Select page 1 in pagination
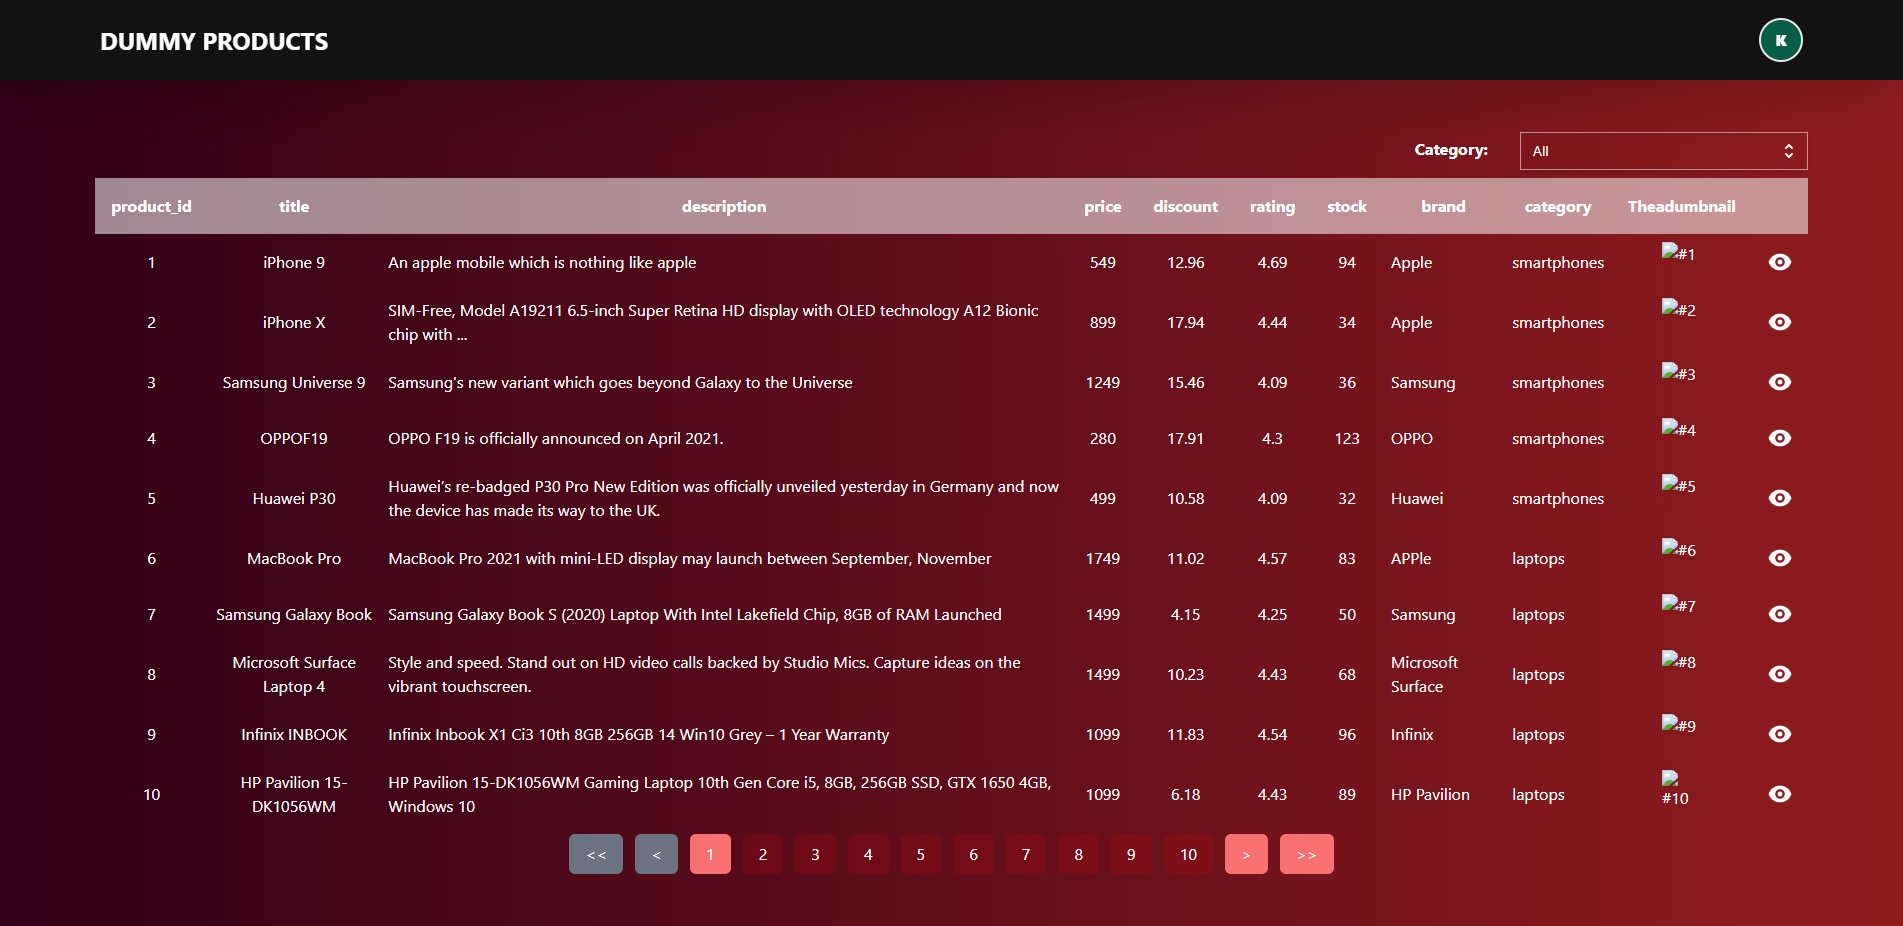Screen dimensions: 1903x926 [710, 854]
